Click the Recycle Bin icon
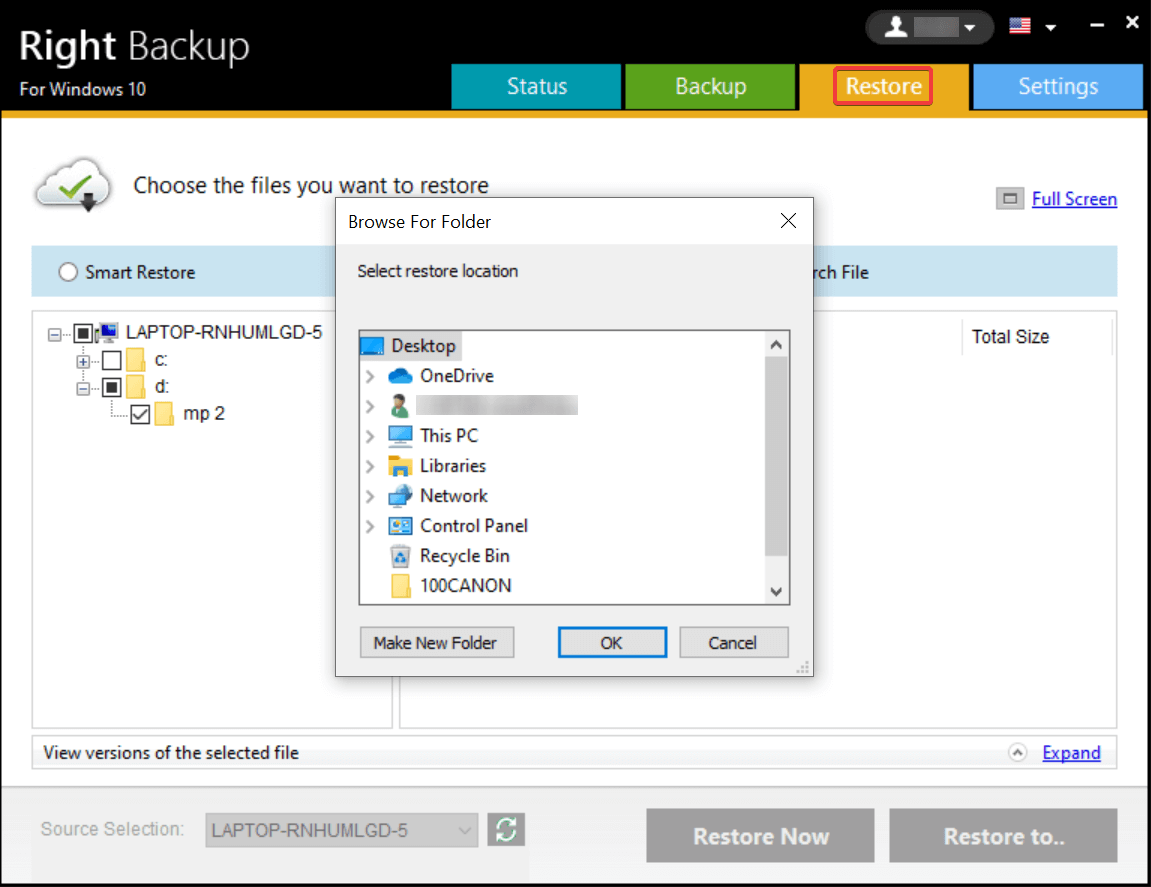The width and height of the screenshot is (1151, 887). pos(400,556)
